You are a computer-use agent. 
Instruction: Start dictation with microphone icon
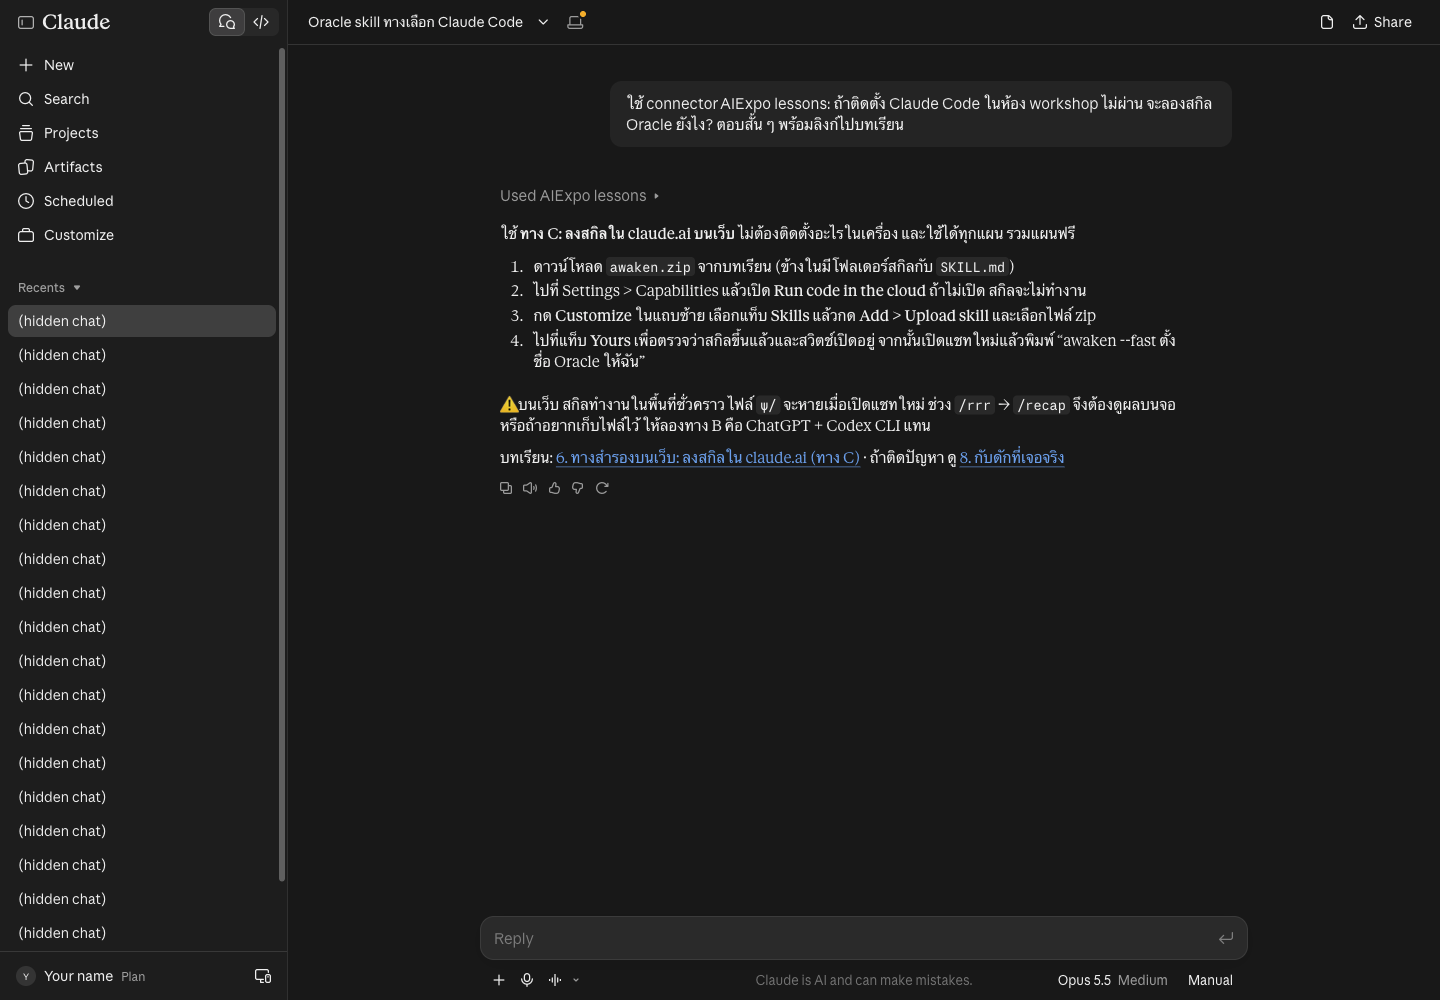pos(527,980)
